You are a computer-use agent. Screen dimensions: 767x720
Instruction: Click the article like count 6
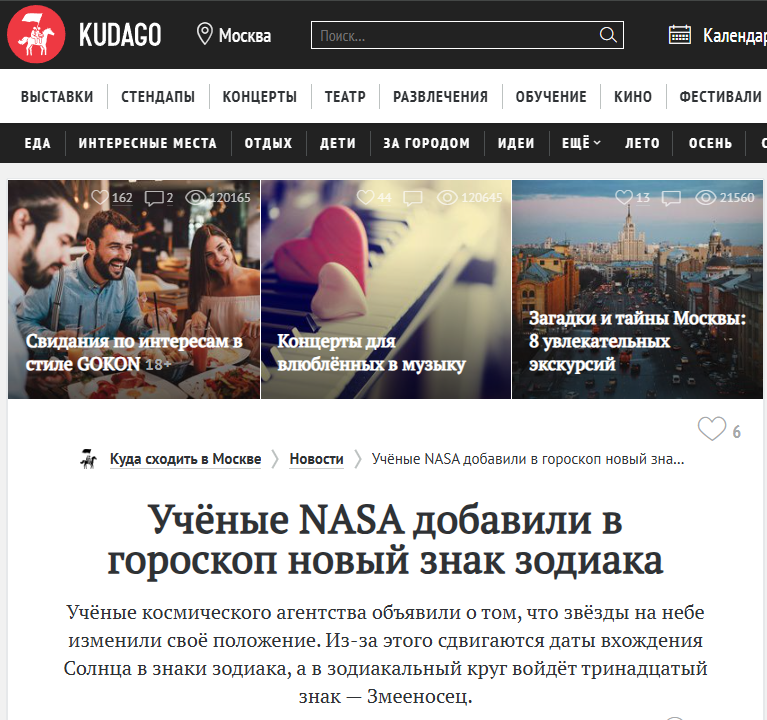736,432
